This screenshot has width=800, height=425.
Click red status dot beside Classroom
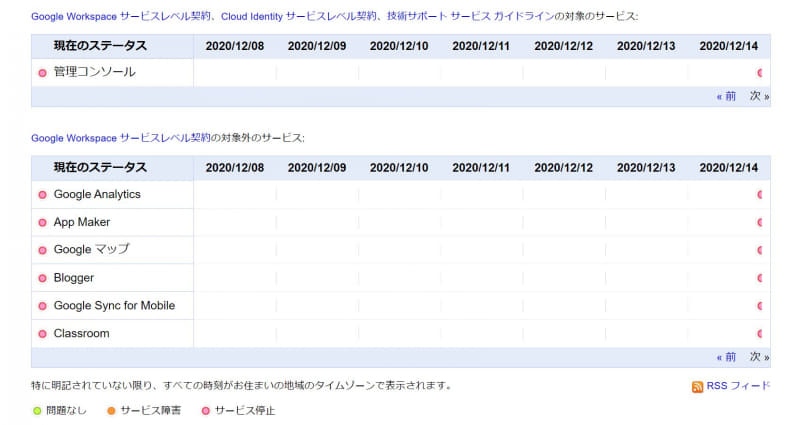[42, 334]
